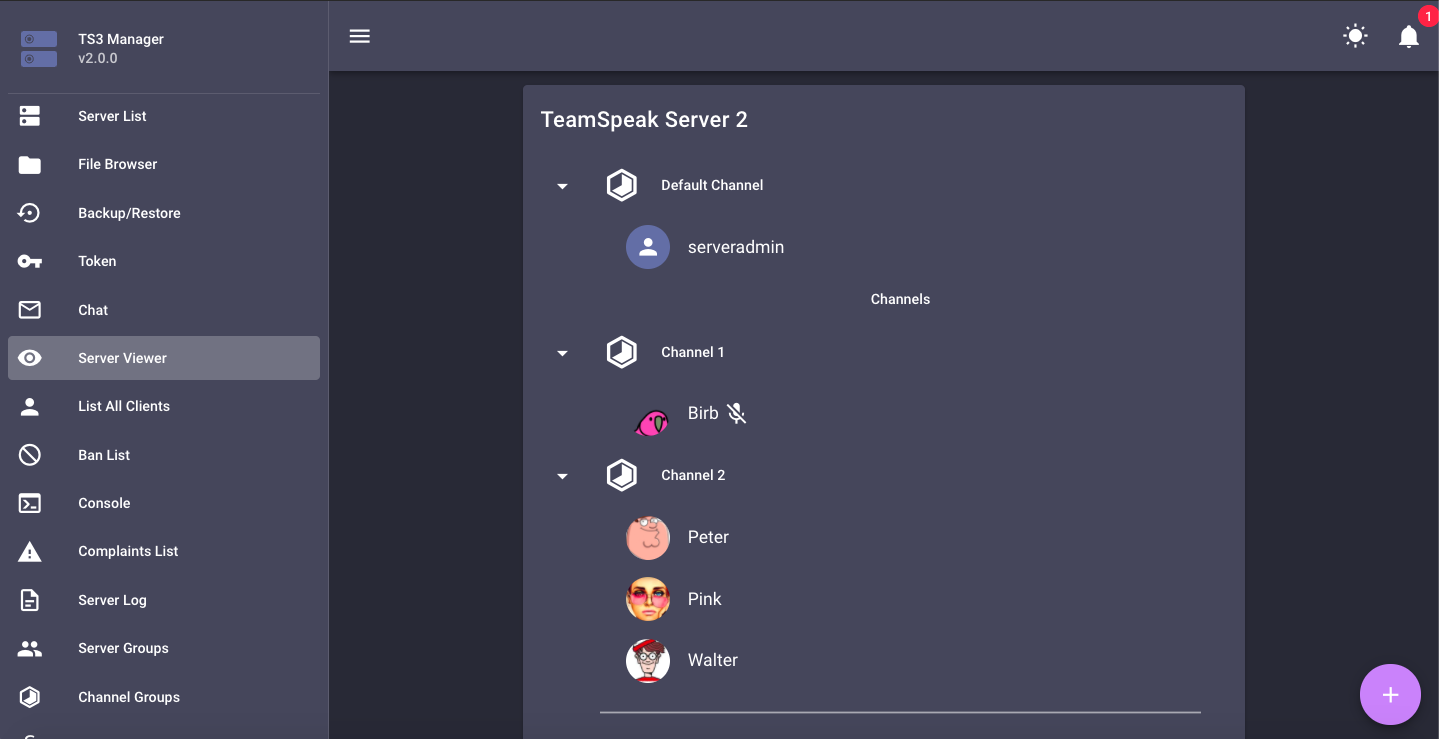The image size is (1439, 739).
Task: Click the red notification count badge
Action: pos(1427,16)
